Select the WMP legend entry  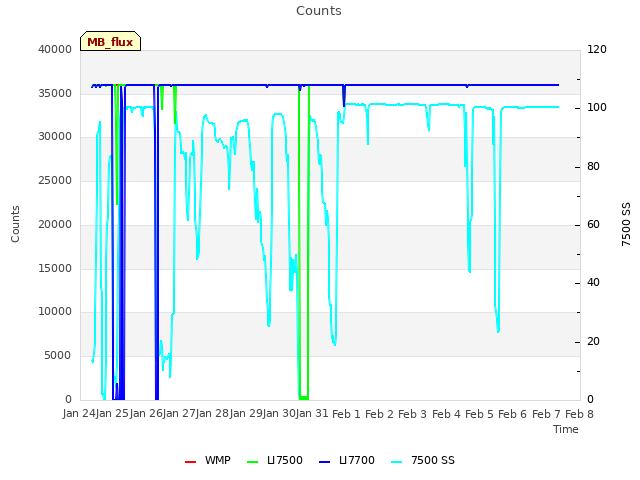(208, 460)
